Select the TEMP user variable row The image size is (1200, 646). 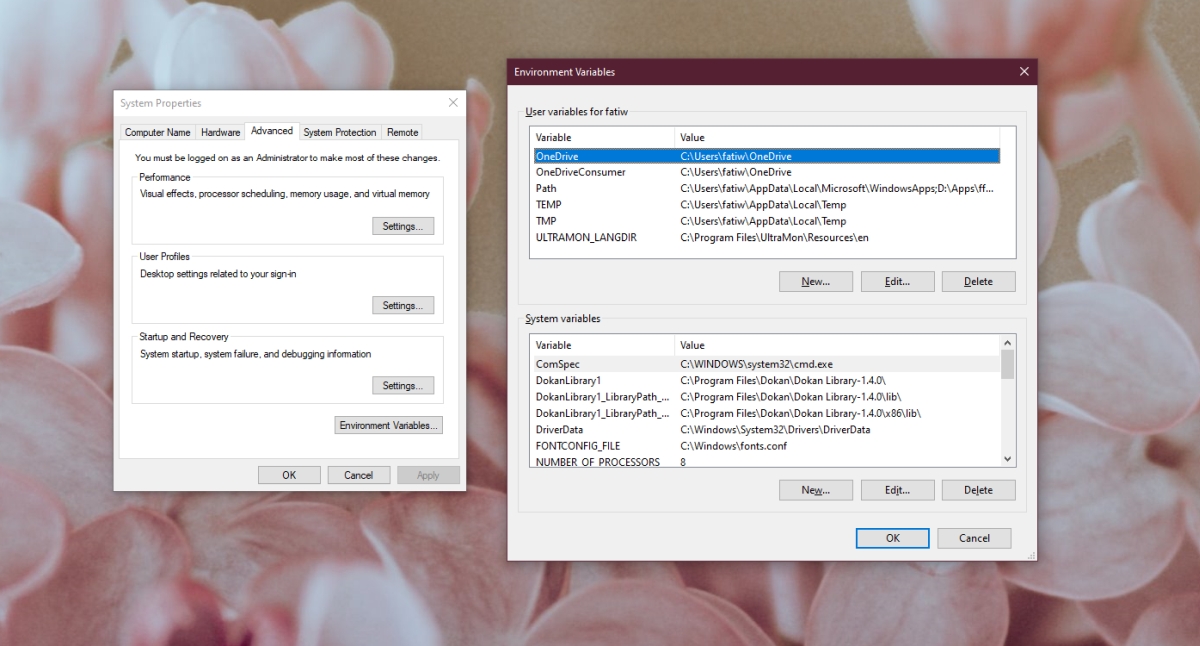[766, 204]
